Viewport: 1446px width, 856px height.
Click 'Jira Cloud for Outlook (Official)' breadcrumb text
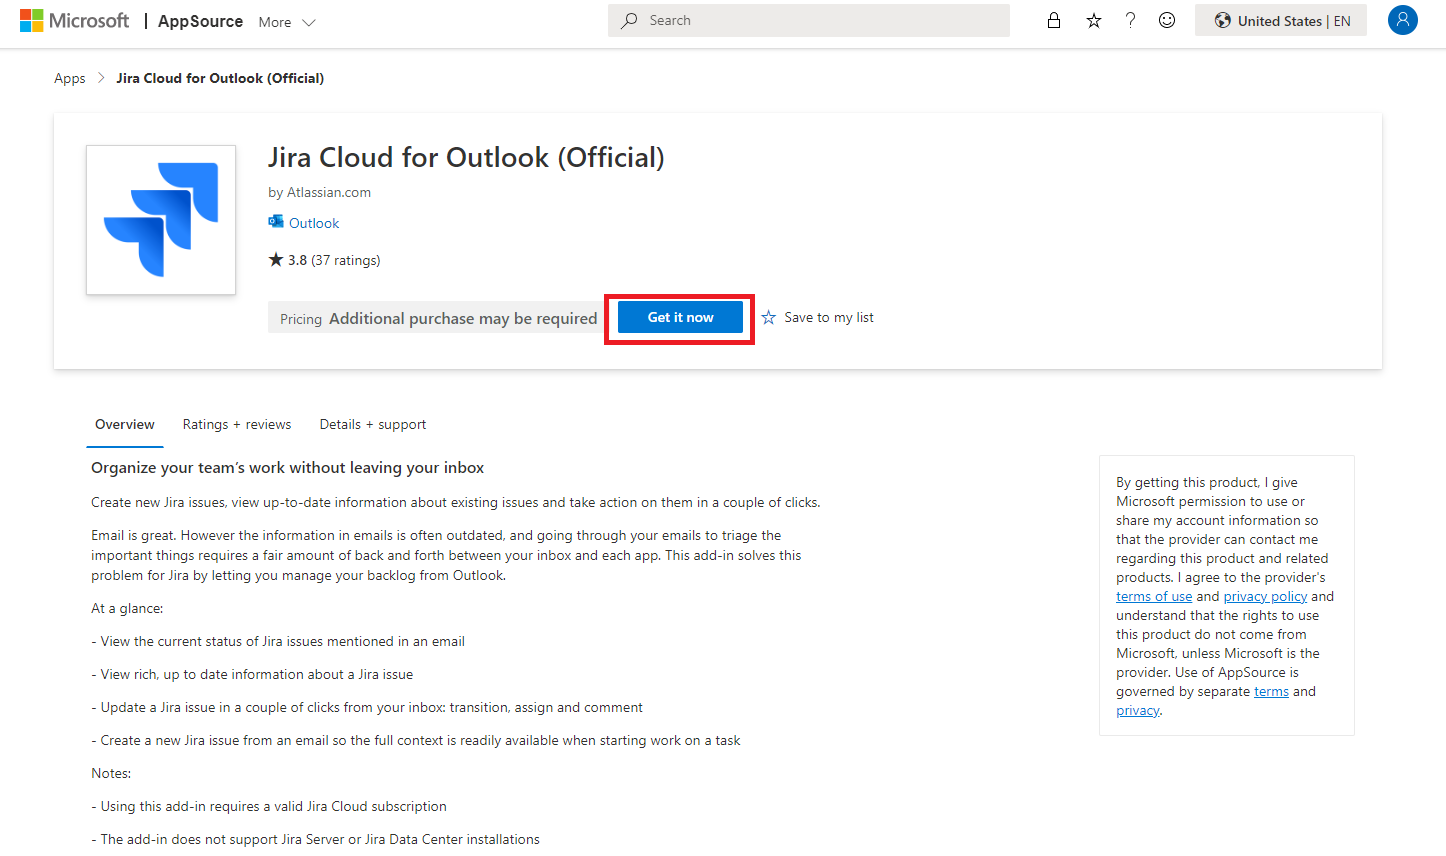click(220, 78)
